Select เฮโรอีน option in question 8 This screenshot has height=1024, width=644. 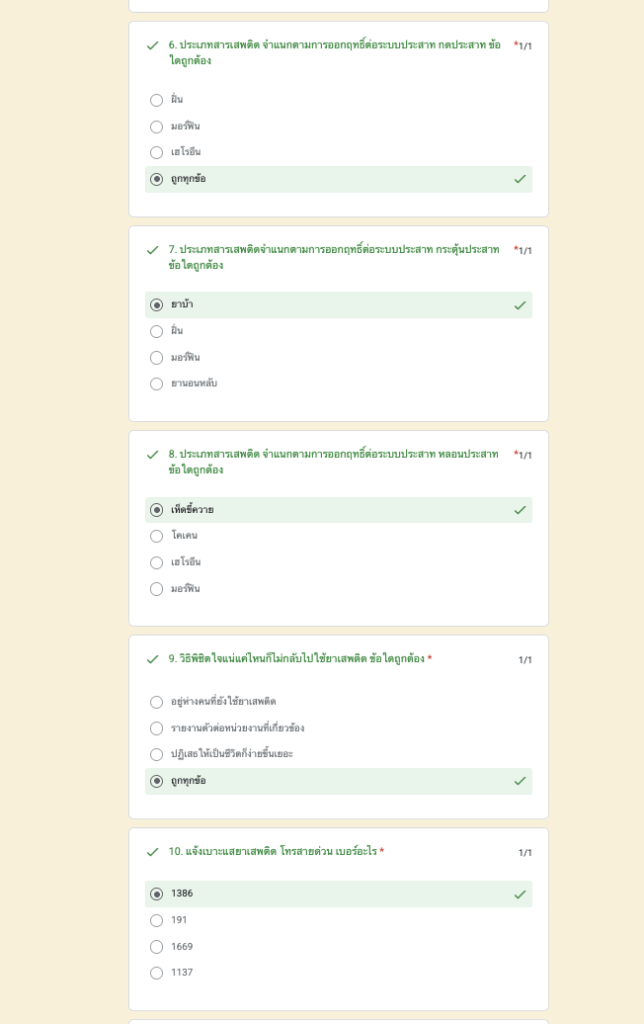(x=156, y=563)
